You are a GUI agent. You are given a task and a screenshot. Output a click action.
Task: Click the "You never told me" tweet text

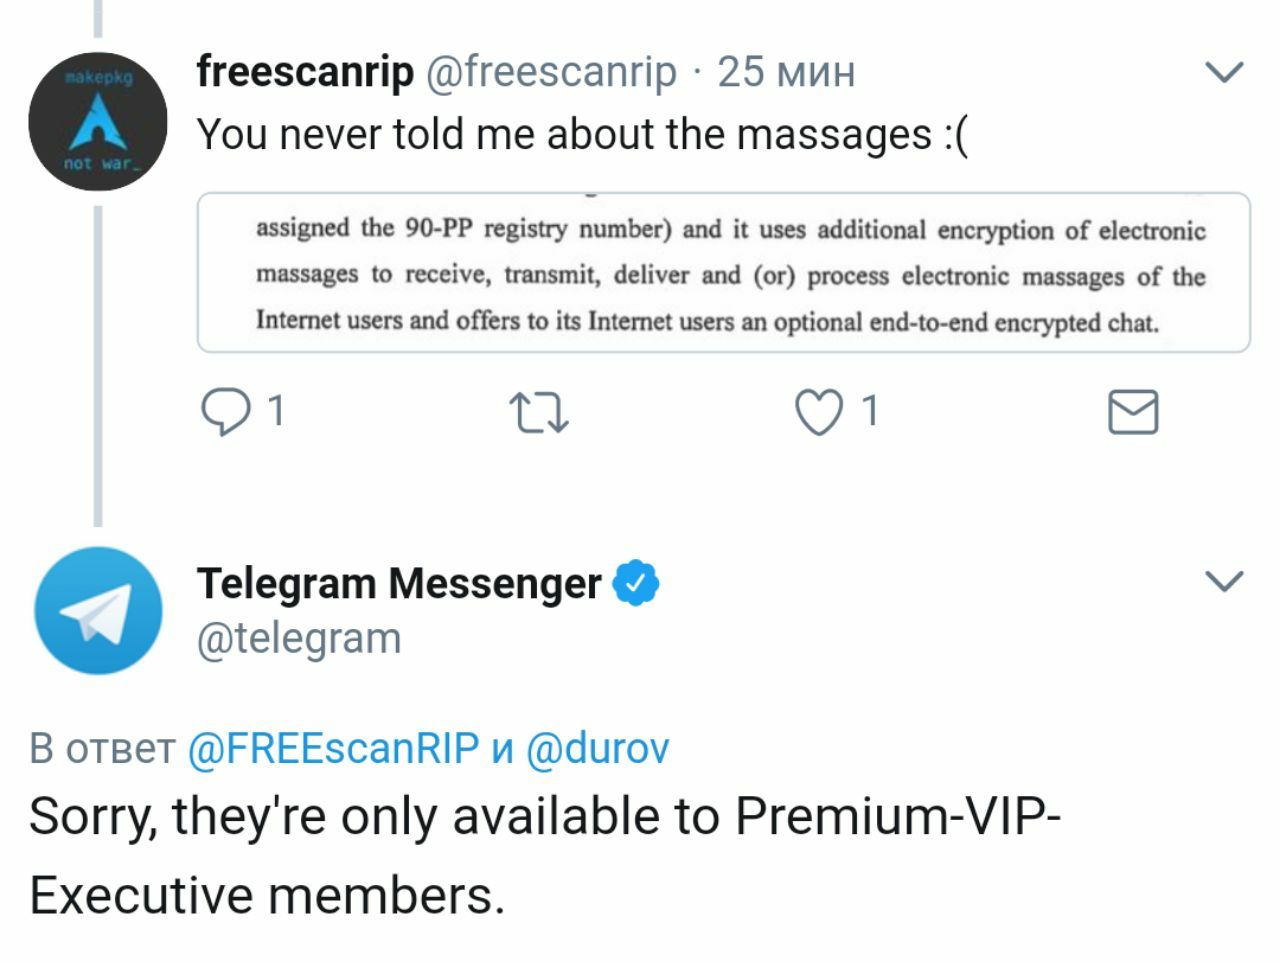(582, 134)
